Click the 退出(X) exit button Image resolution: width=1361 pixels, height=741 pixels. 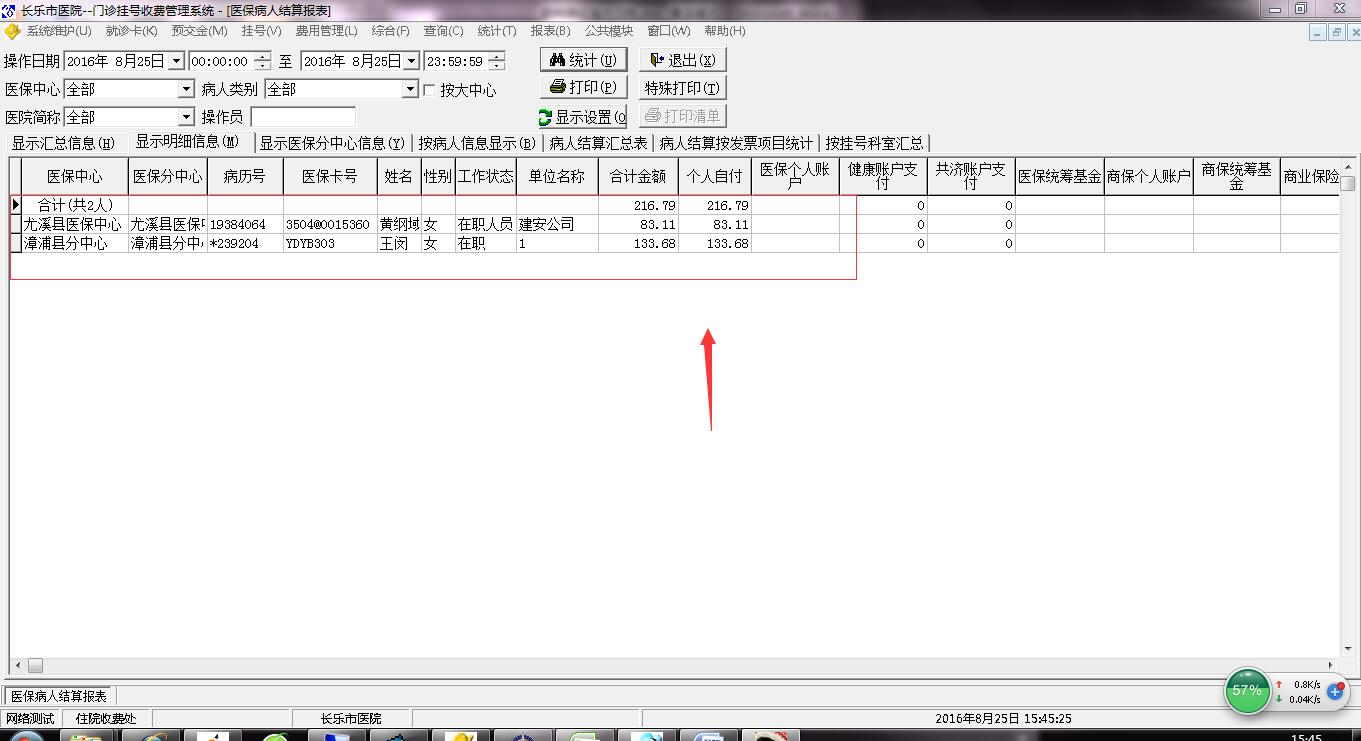point(682,60)
